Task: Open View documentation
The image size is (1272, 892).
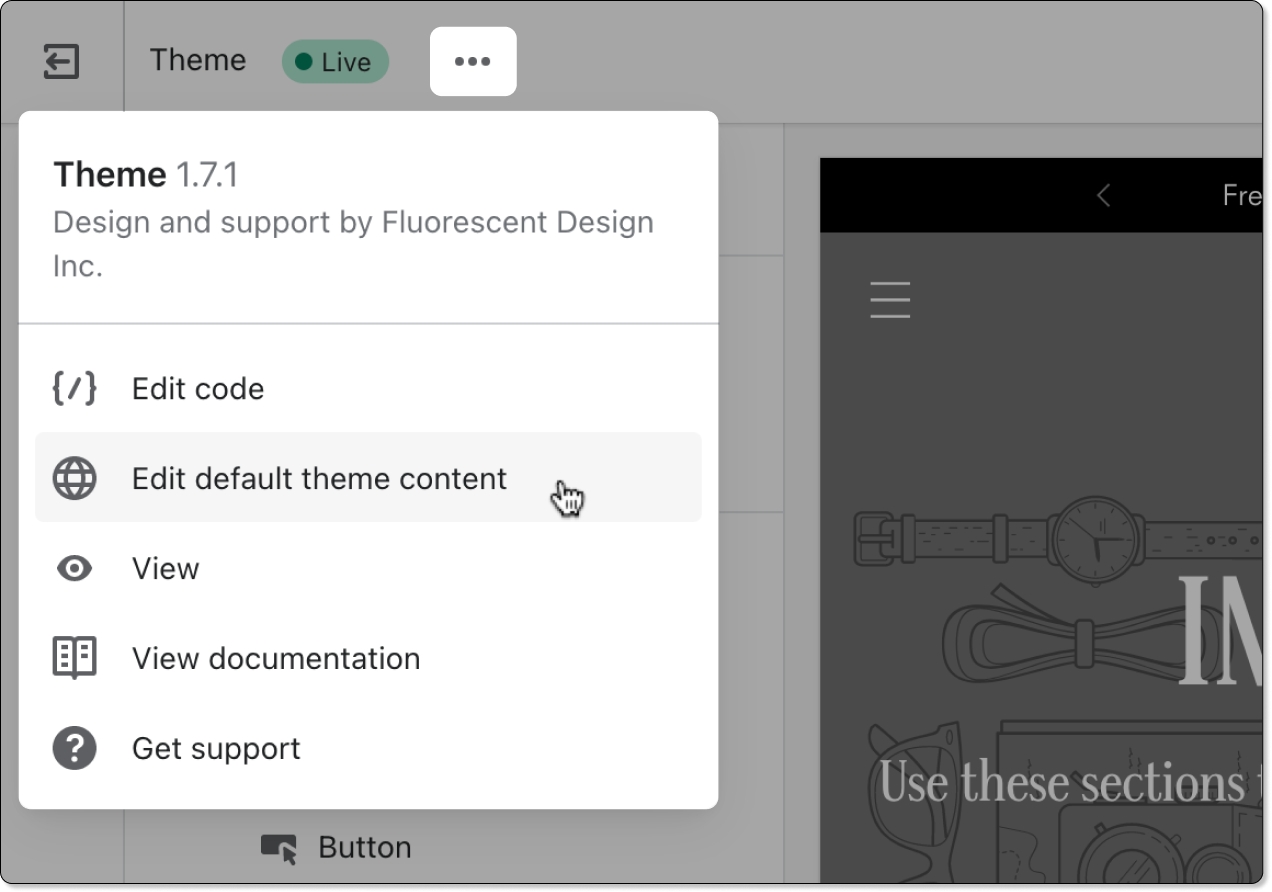Action: pyautogui.click(x=276, y=659)
